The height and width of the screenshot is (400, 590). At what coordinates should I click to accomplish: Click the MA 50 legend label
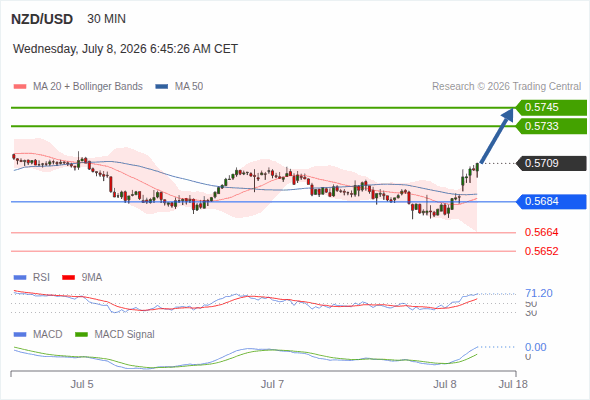pyautogui.click(x=189, y=87)
